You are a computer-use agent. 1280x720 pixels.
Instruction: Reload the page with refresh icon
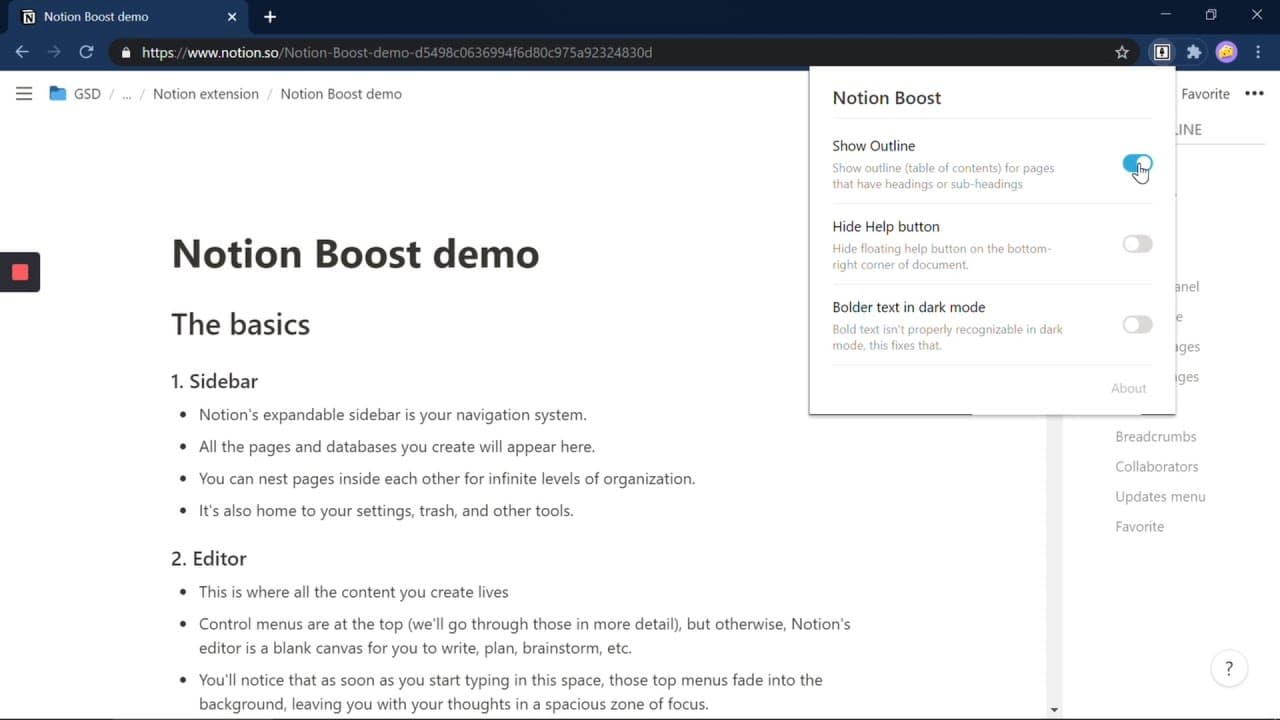click(x=86, y=52)
